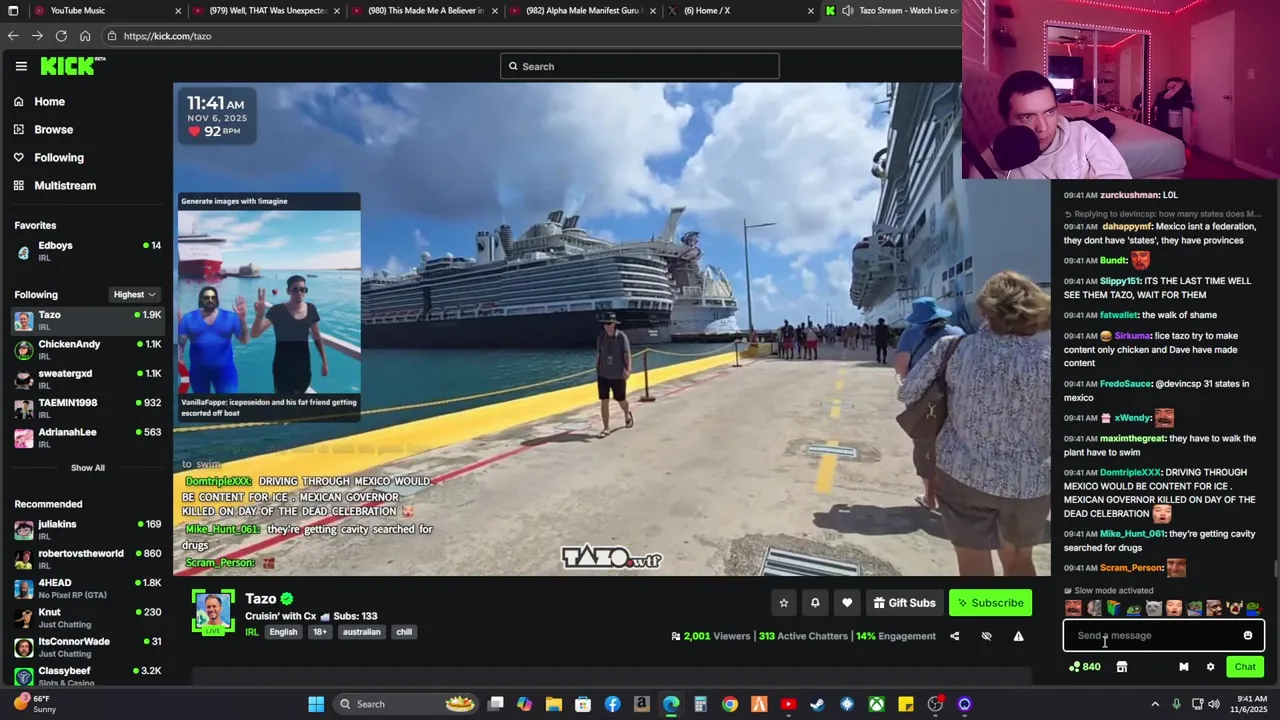Image resolution: width=1280 pixels, height=720 pixels.
Task: Click the IRL category link
Action: (x=252, y=632)
